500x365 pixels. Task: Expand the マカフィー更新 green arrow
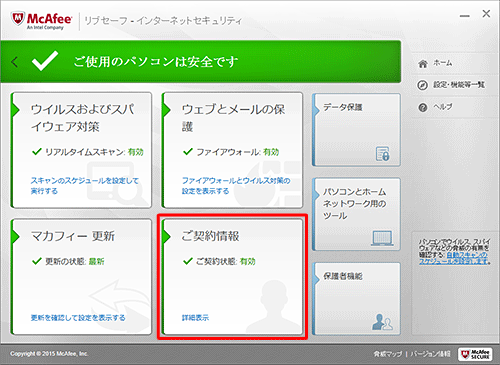tap(15, 236)
